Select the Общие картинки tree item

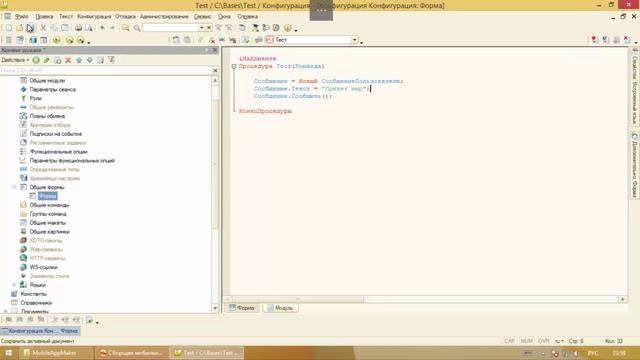[x=49, y=231]
